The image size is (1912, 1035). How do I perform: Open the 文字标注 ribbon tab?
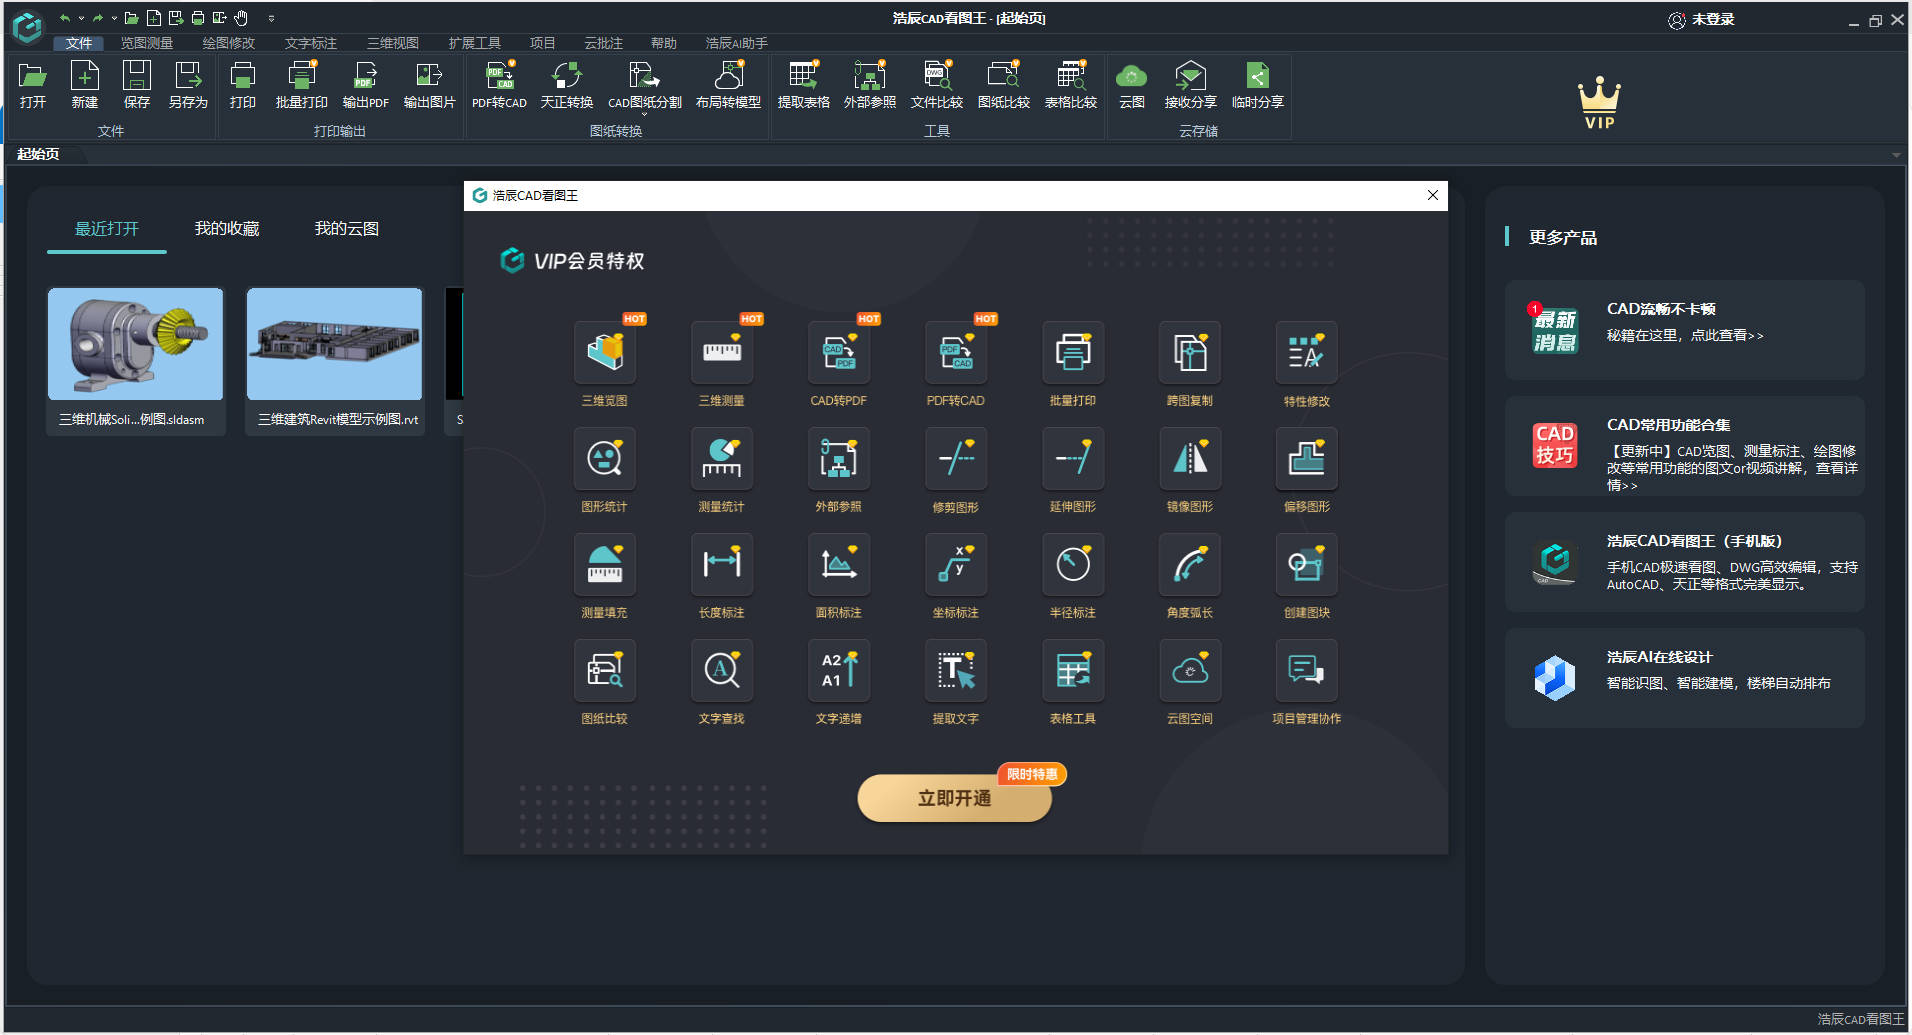pos(311,43)
